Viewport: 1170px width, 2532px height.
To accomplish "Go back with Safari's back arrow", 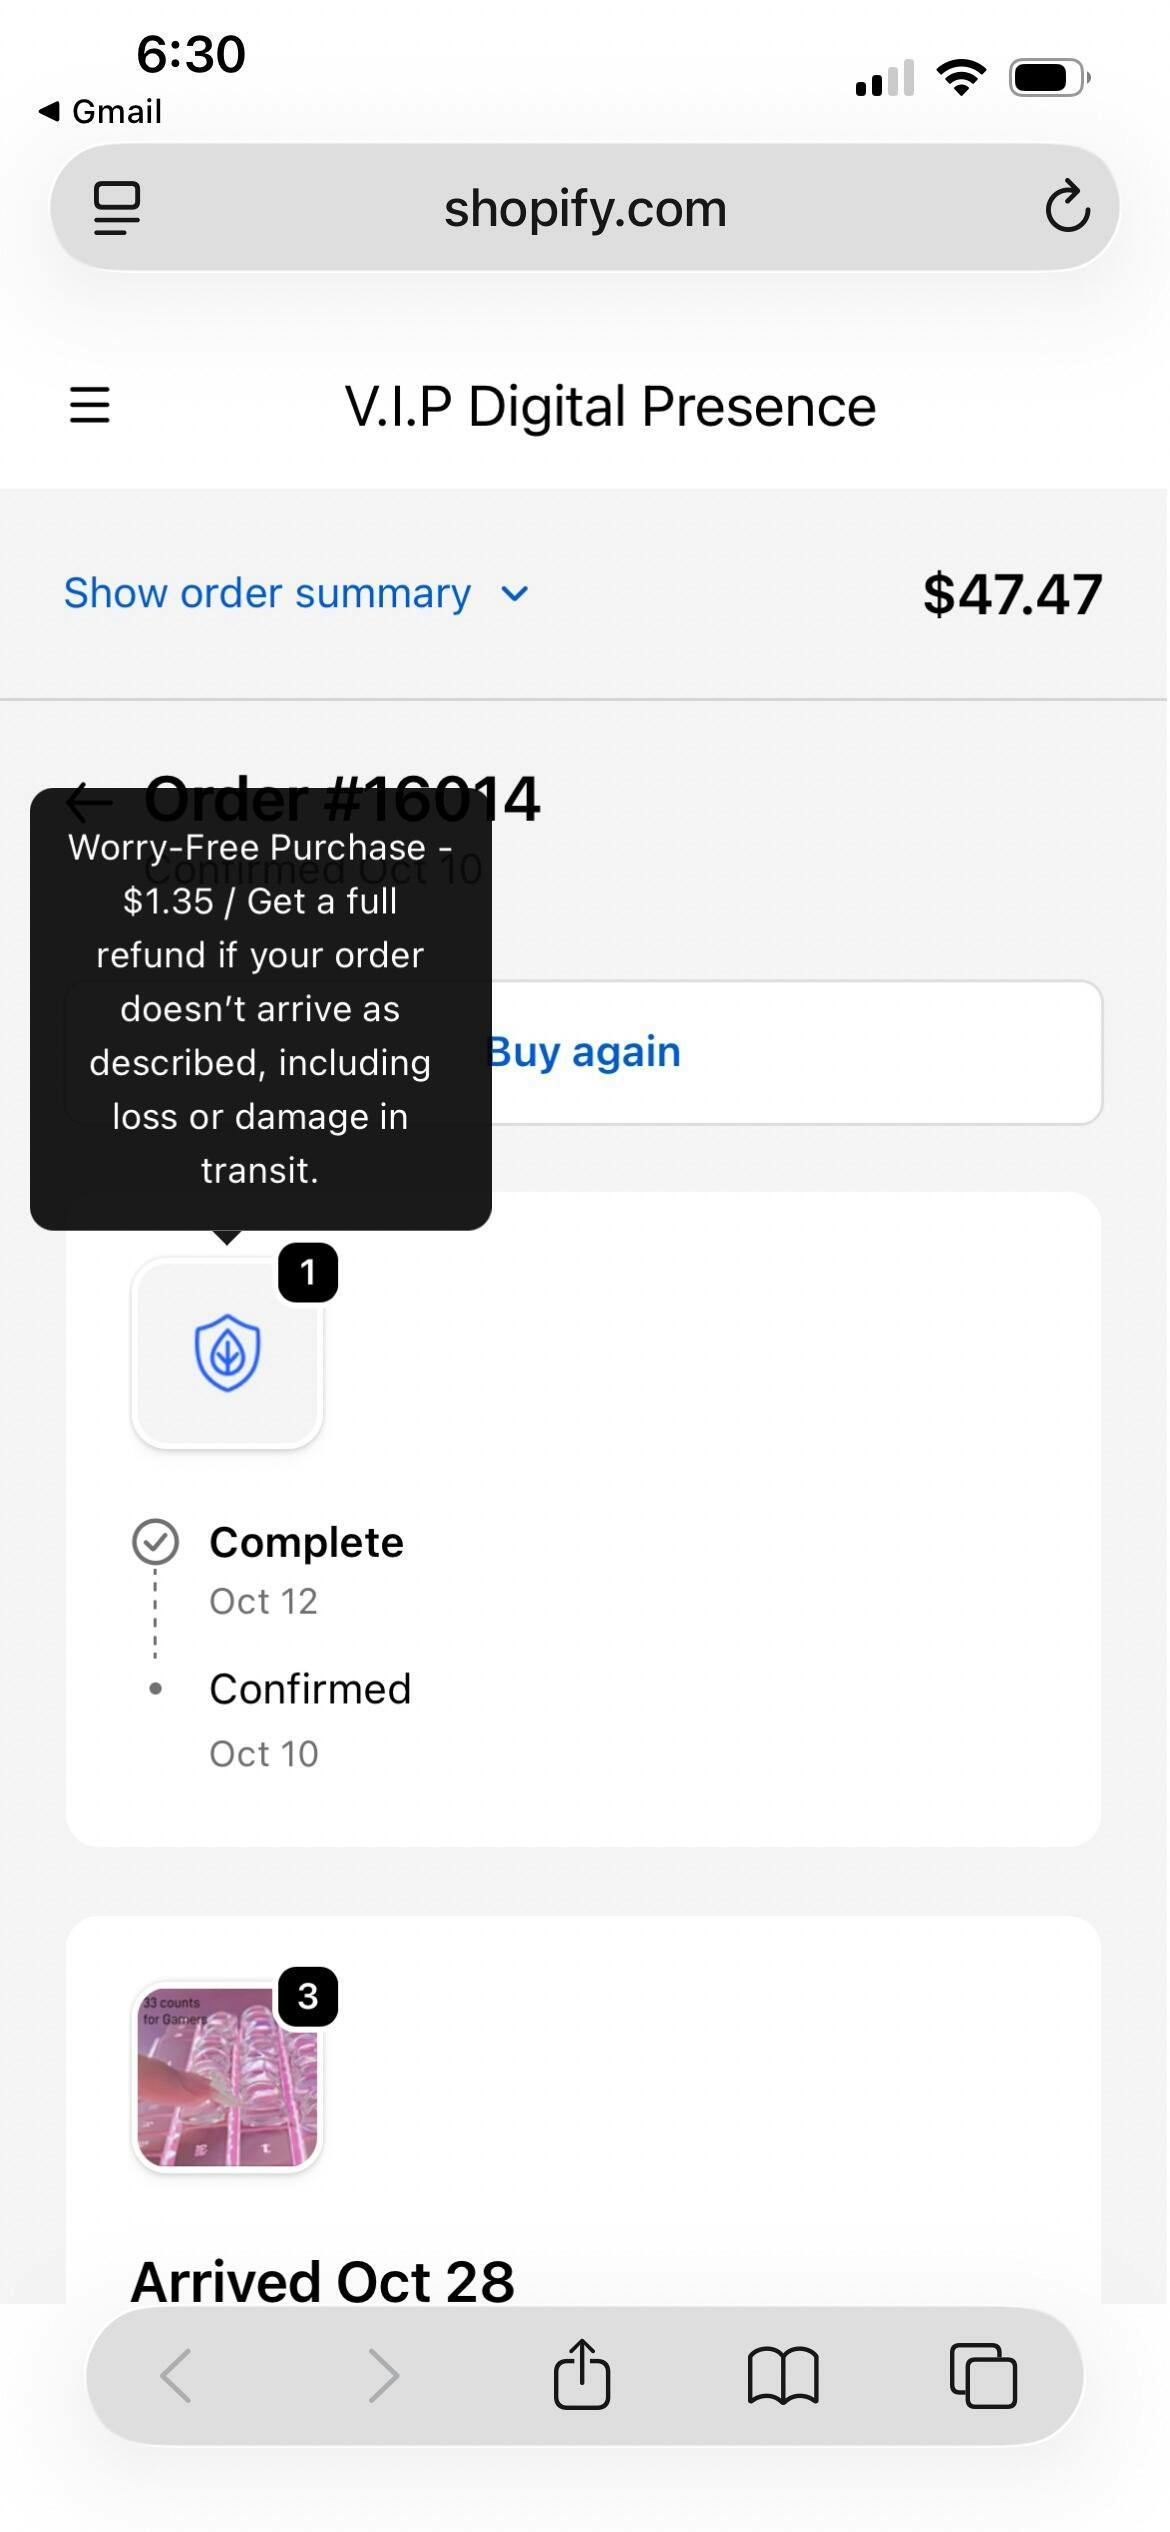I will pos(177,2375).
